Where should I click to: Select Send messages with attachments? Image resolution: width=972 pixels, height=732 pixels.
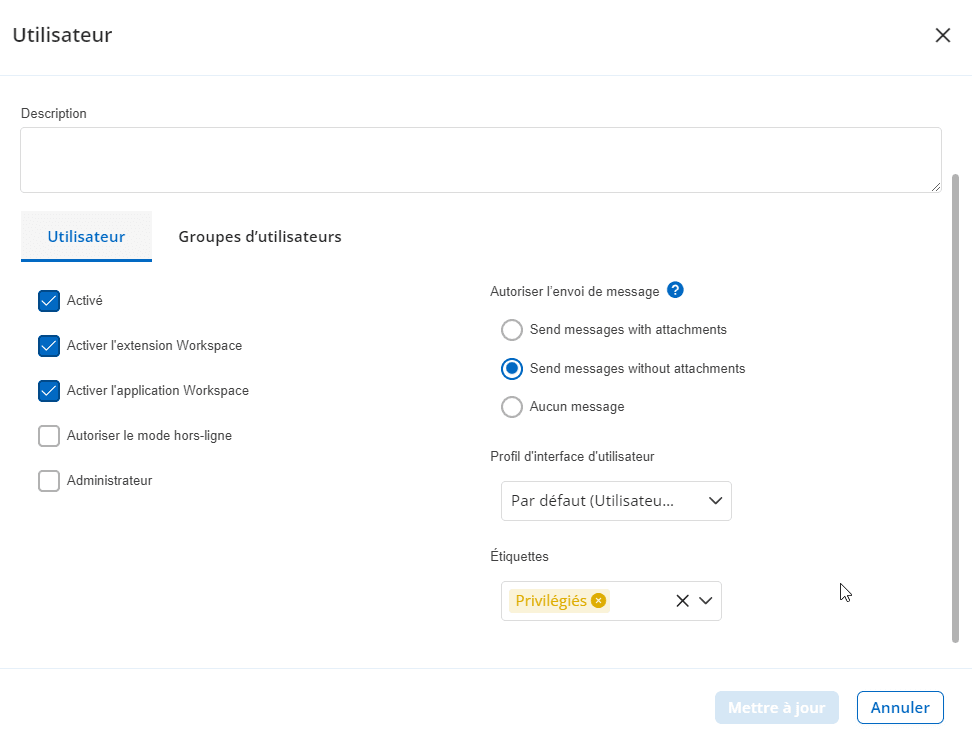pyautogui.click(x=512, y=330)
